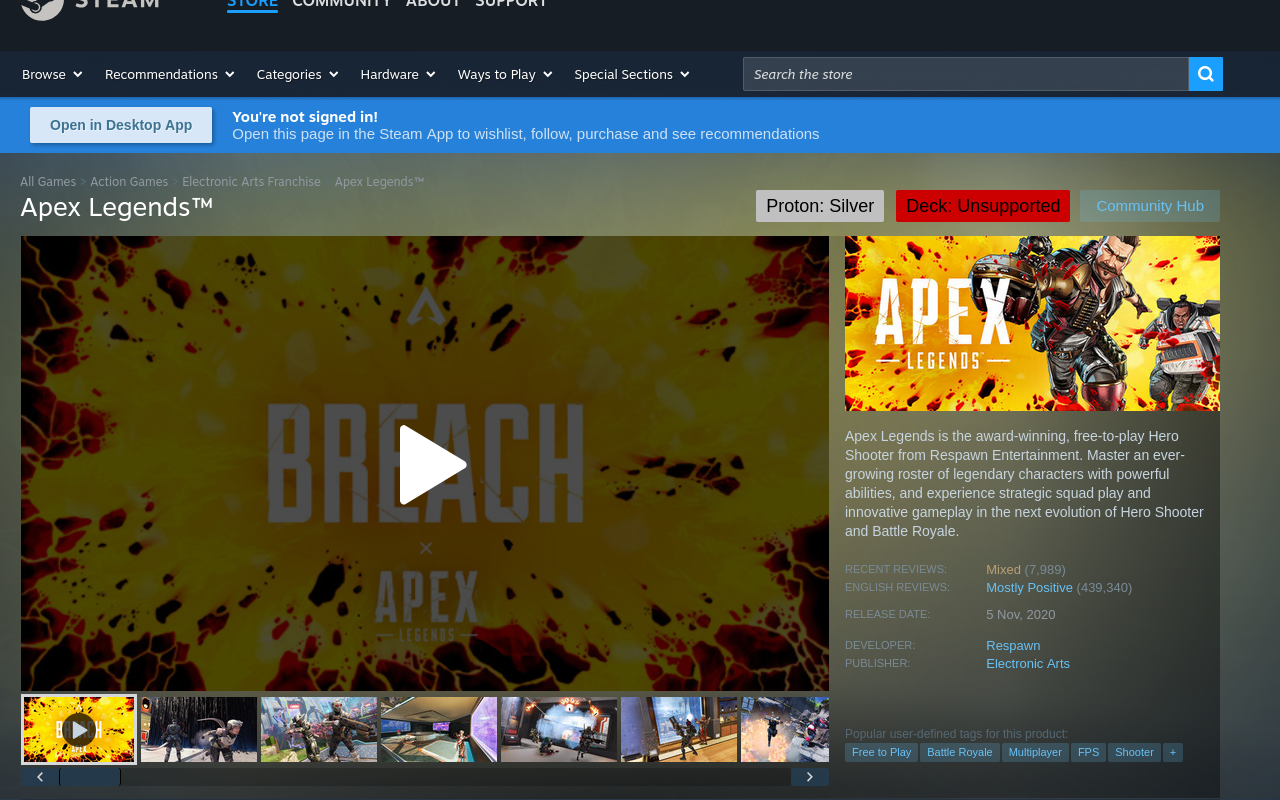
Task: Click the You're not signed in! notice
Action: coord(305,117)
